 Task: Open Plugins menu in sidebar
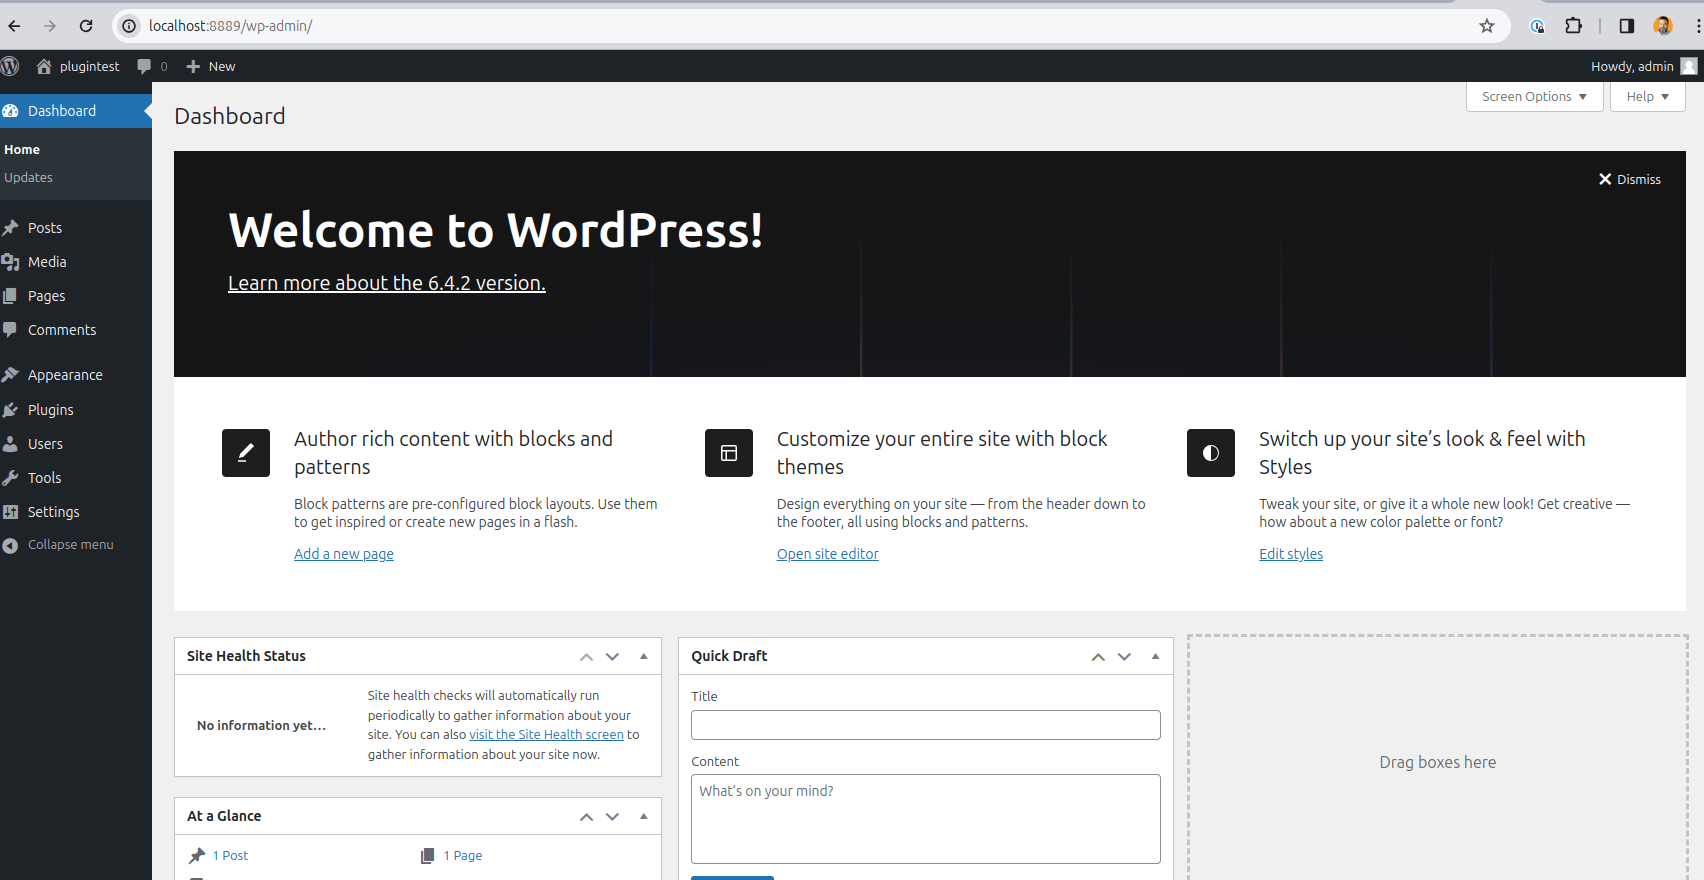click(x=76, y=410)
